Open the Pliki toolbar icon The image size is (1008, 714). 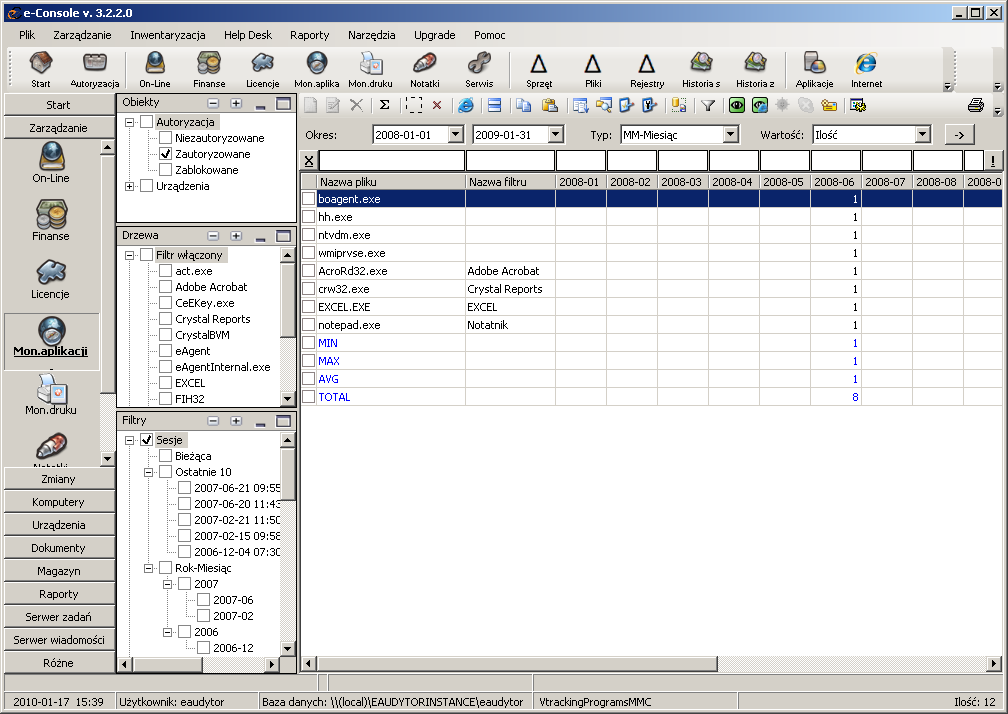pos(593,69)
